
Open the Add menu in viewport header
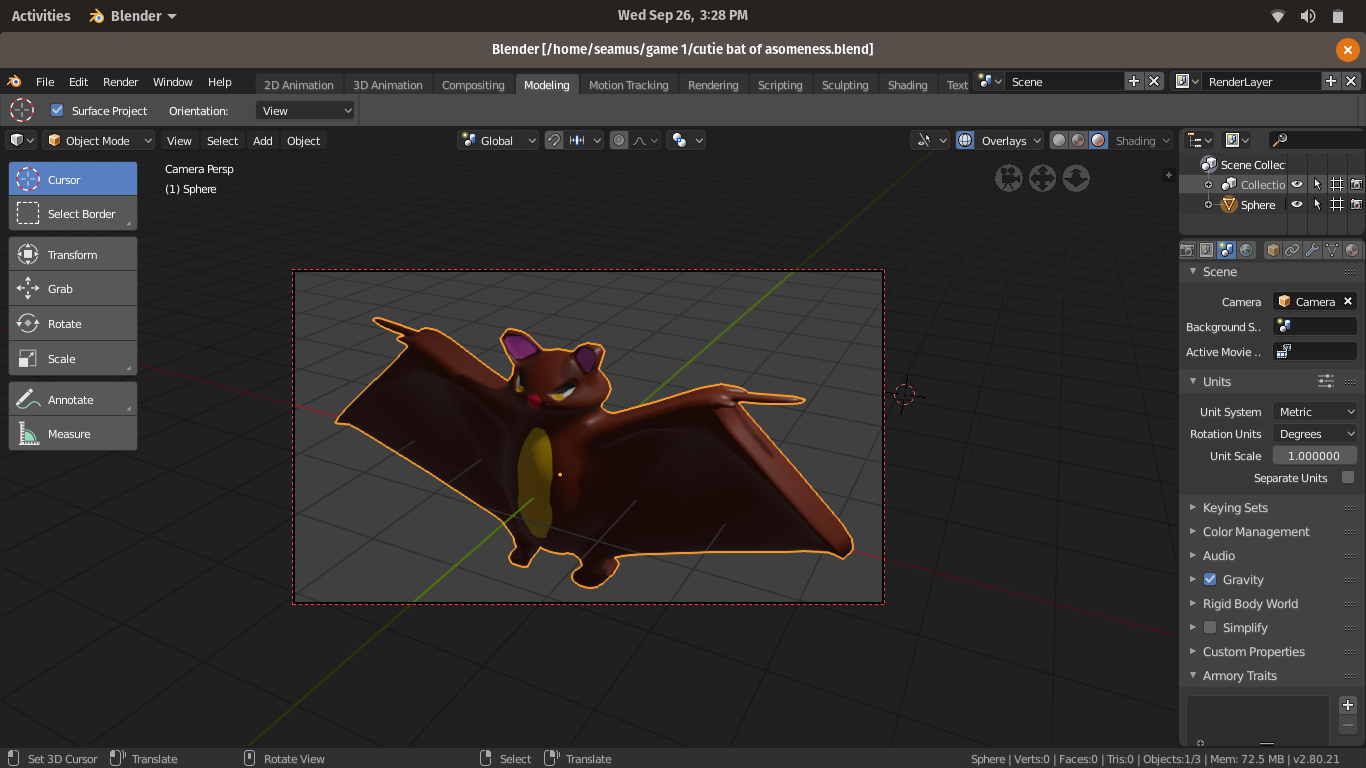(x=262, y=141)
